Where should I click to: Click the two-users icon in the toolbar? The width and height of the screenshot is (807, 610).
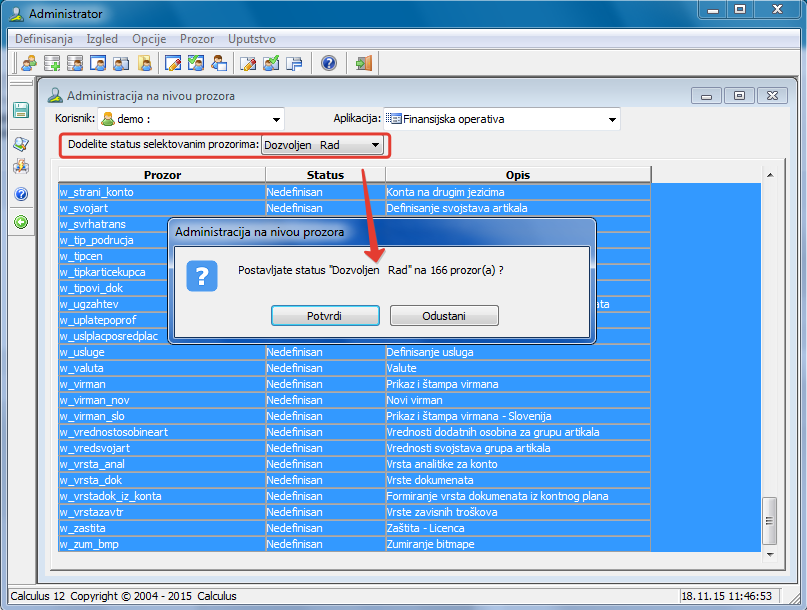[x=29, y=63]
